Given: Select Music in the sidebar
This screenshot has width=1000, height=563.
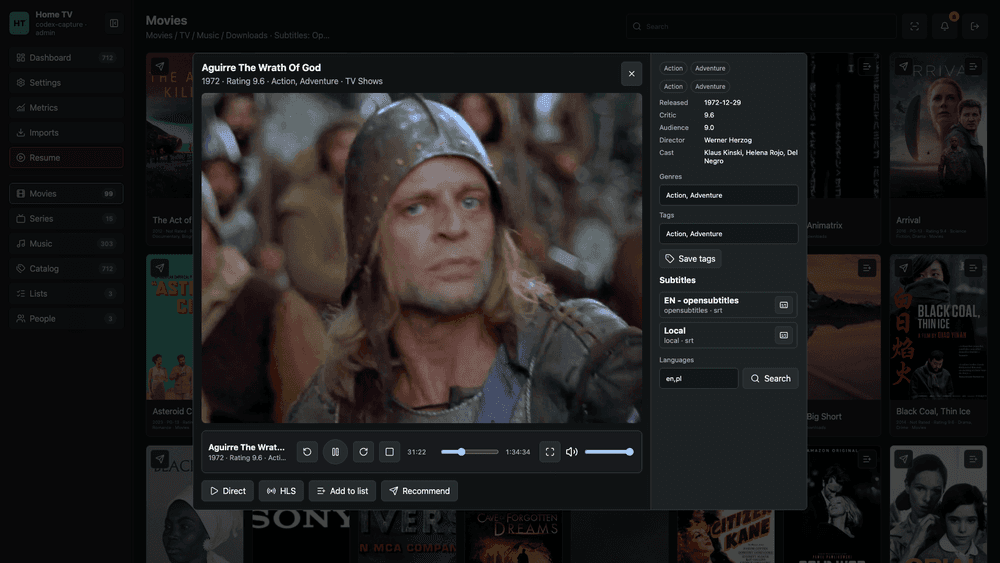Looking at the screenshot, I should click(66, 244).
